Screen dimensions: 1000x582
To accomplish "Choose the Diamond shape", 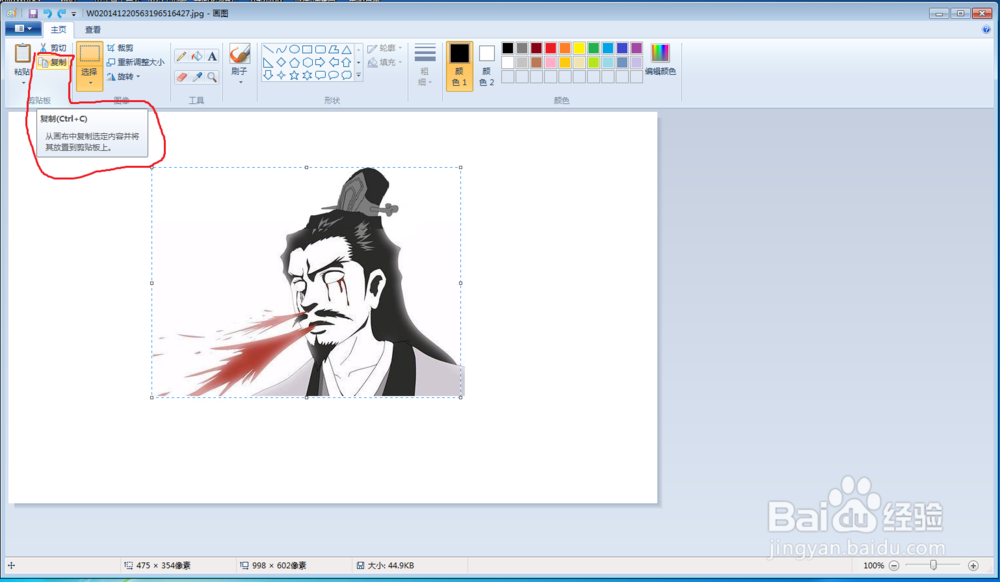I will click(281, 62).
